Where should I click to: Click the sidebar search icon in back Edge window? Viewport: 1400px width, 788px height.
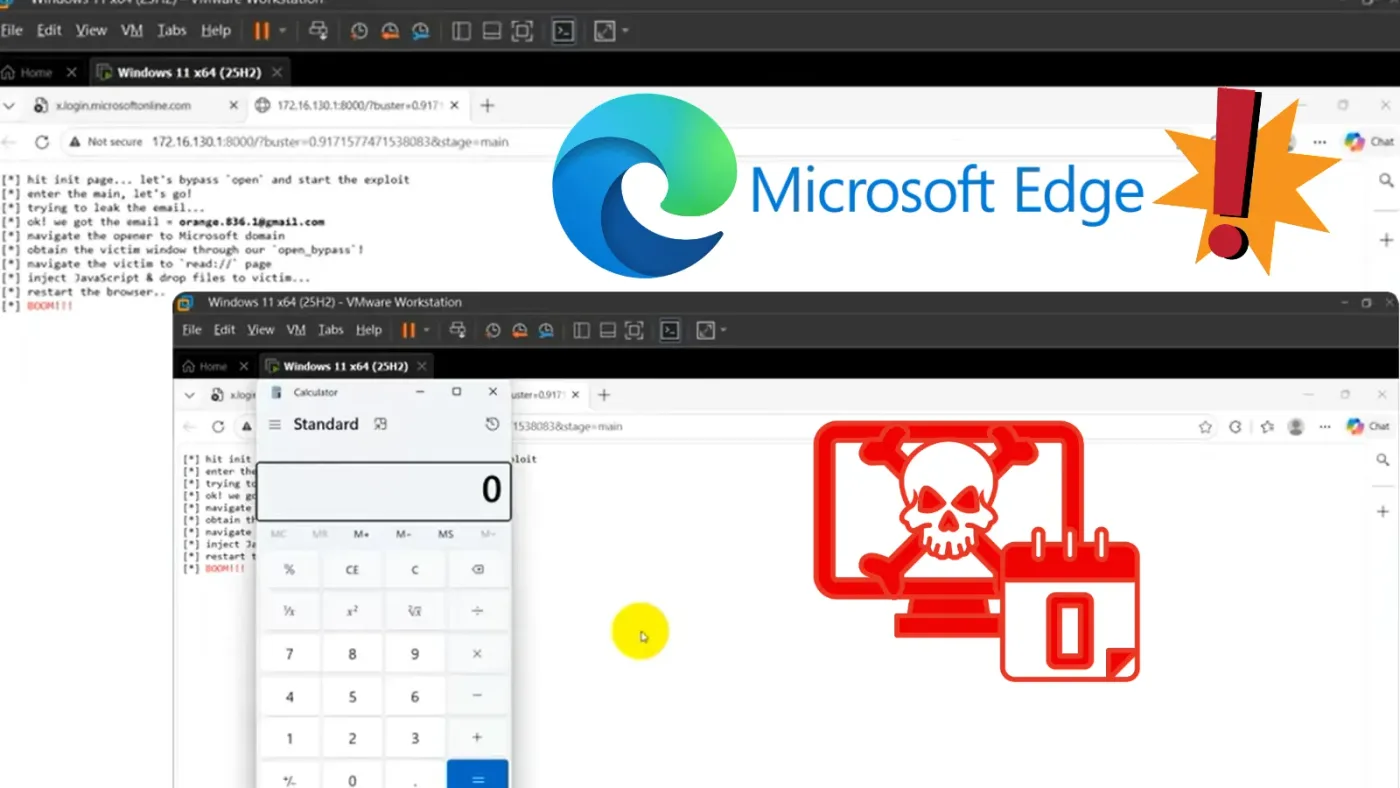click(x=1386, y=181)
